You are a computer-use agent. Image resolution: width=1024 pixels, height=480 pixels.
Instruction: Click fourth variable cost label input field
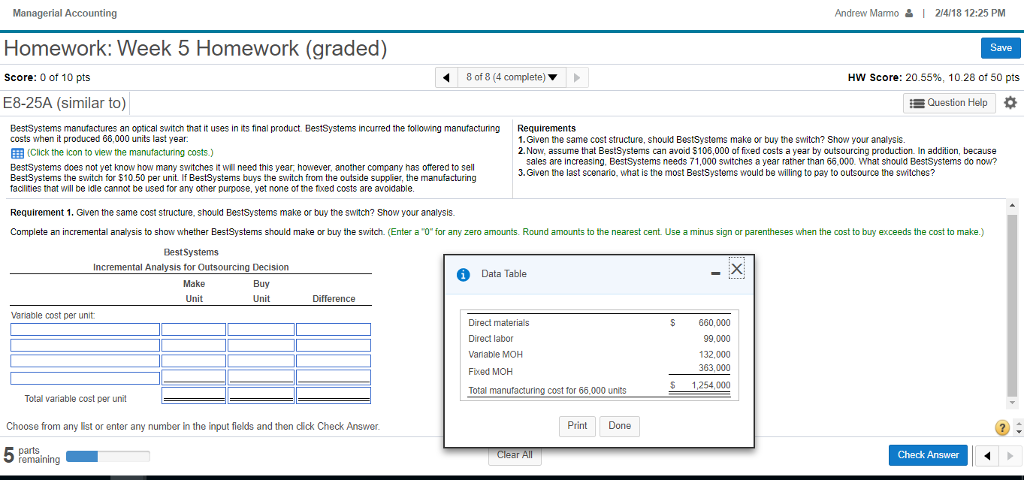85,377
